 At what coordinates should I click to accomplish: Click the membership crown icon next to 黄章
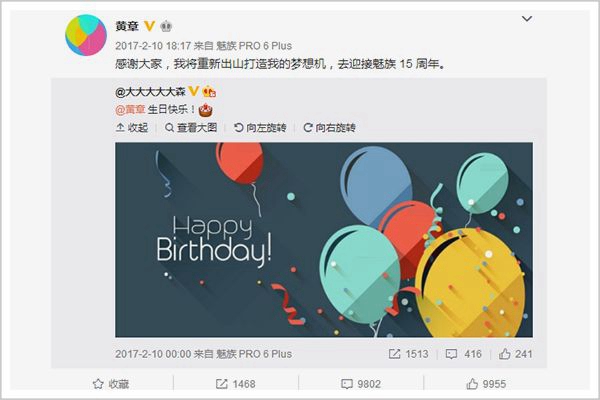click(166, 26)
